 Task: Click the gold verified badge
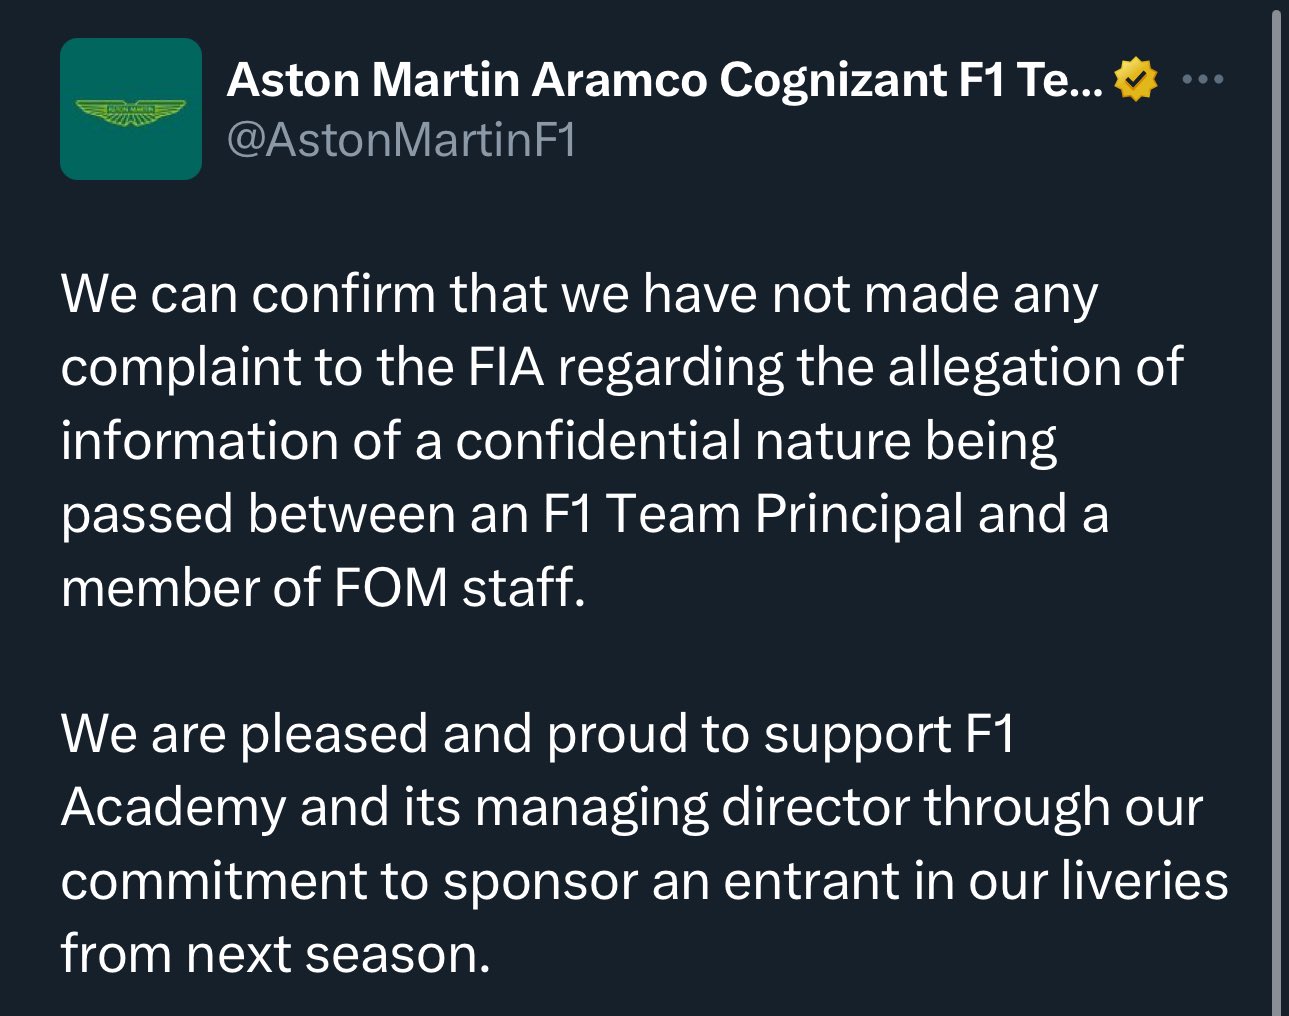[1136, 80]
